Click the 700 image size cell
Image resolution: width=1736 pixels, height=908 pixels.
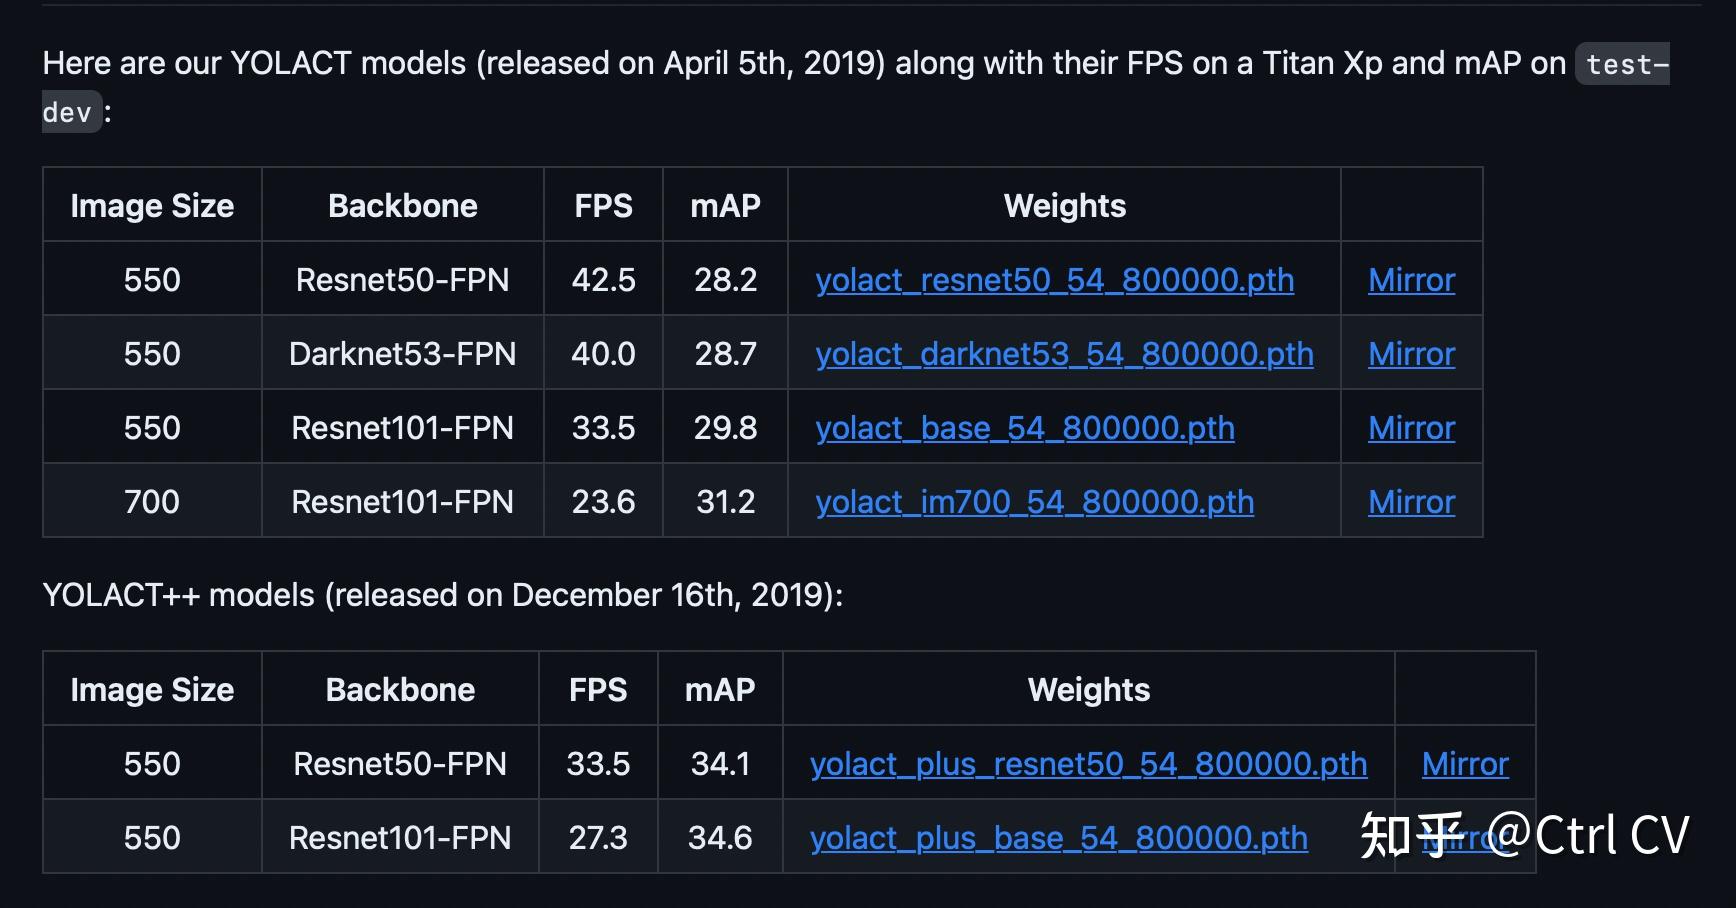[x=152, y=502]
